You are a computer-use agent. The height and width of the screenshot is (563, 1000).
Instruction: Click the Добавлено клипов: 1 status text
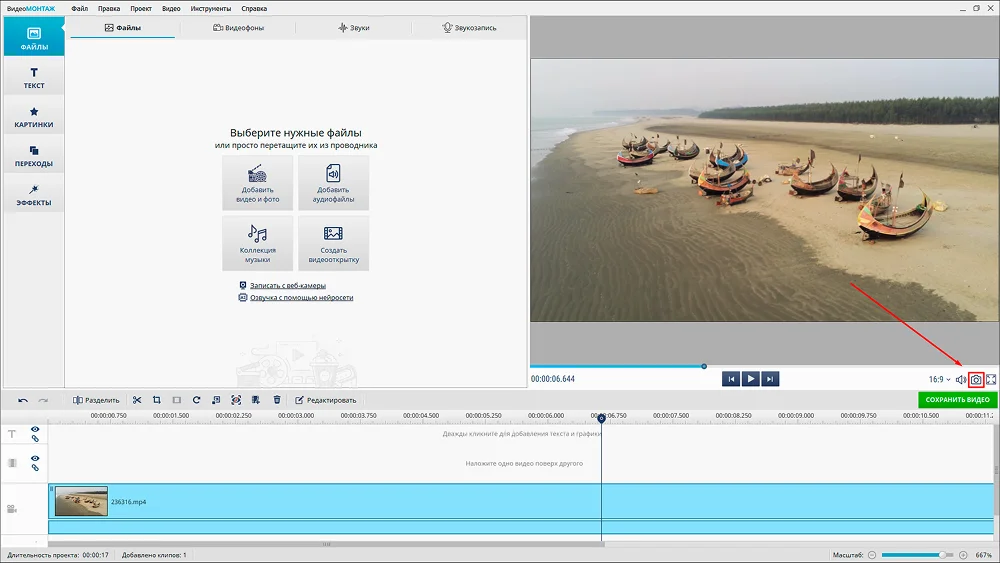click(154, 555)
